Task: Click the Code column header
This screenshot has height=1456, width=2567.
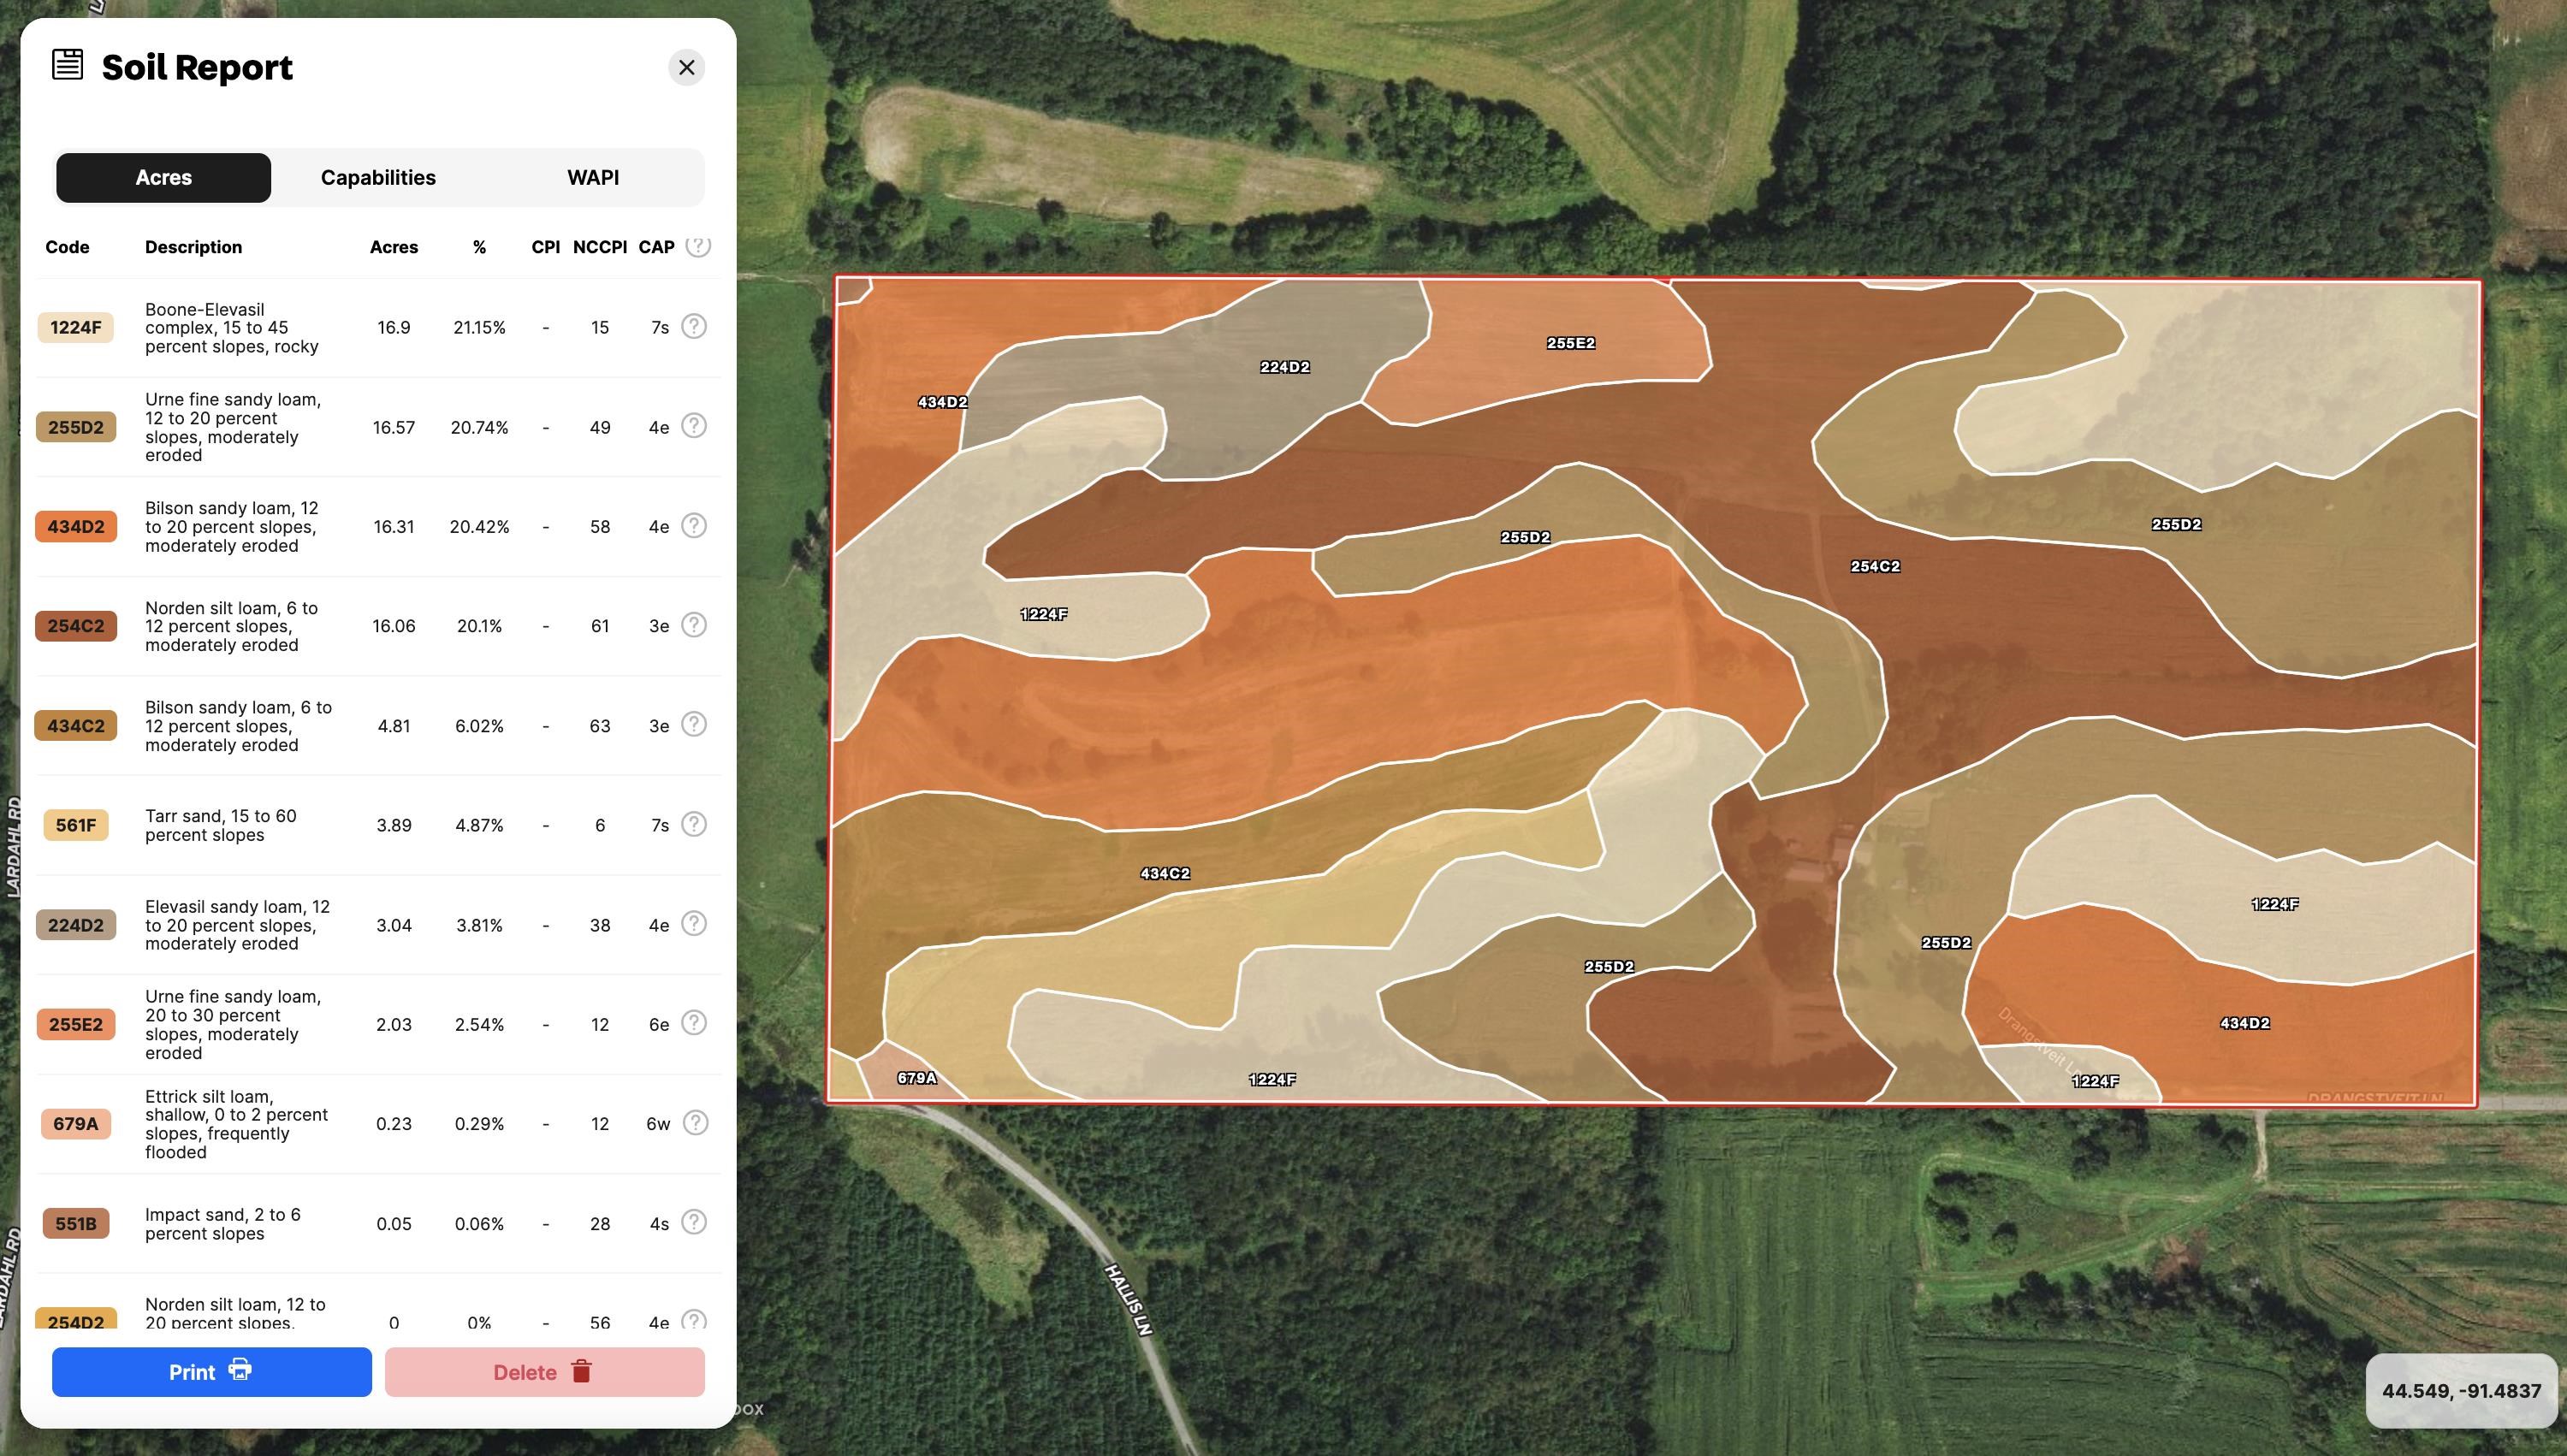Action: click(x=67, y=247)
